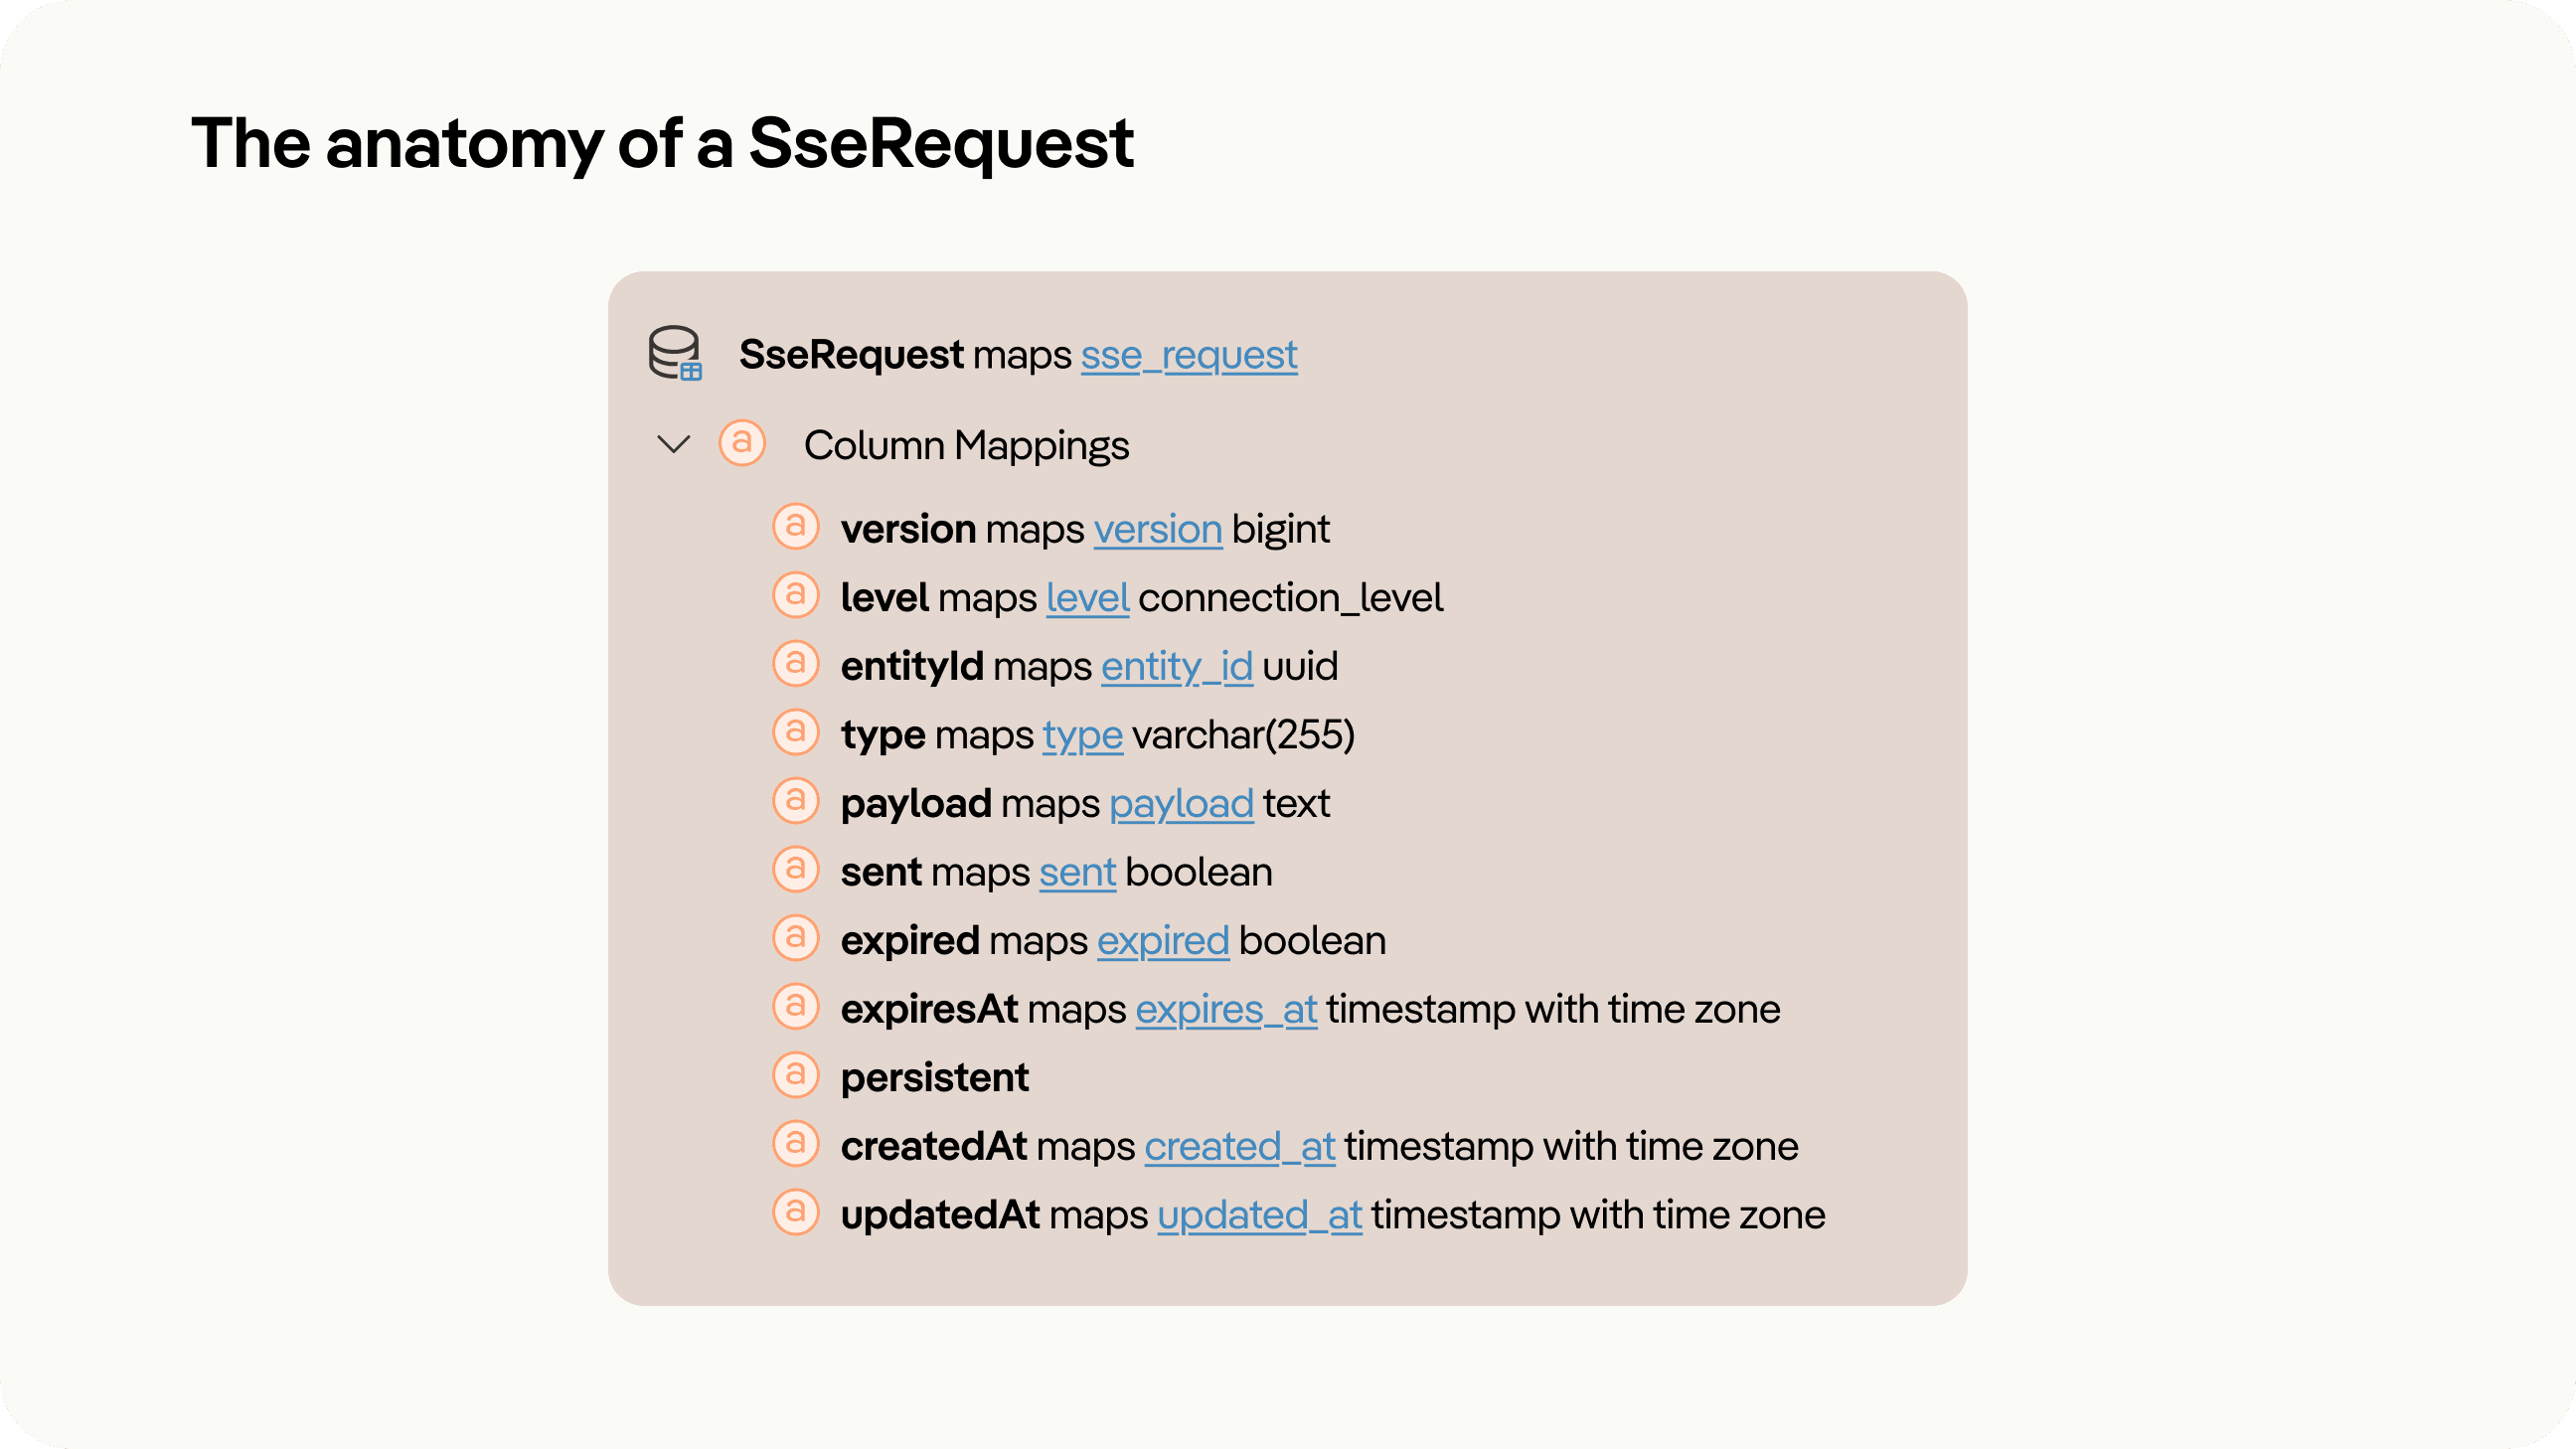Click the Column Mappings attribute icon
Image resolution: width=2576 pixels, height=1449 pixels.
point(742,443)
